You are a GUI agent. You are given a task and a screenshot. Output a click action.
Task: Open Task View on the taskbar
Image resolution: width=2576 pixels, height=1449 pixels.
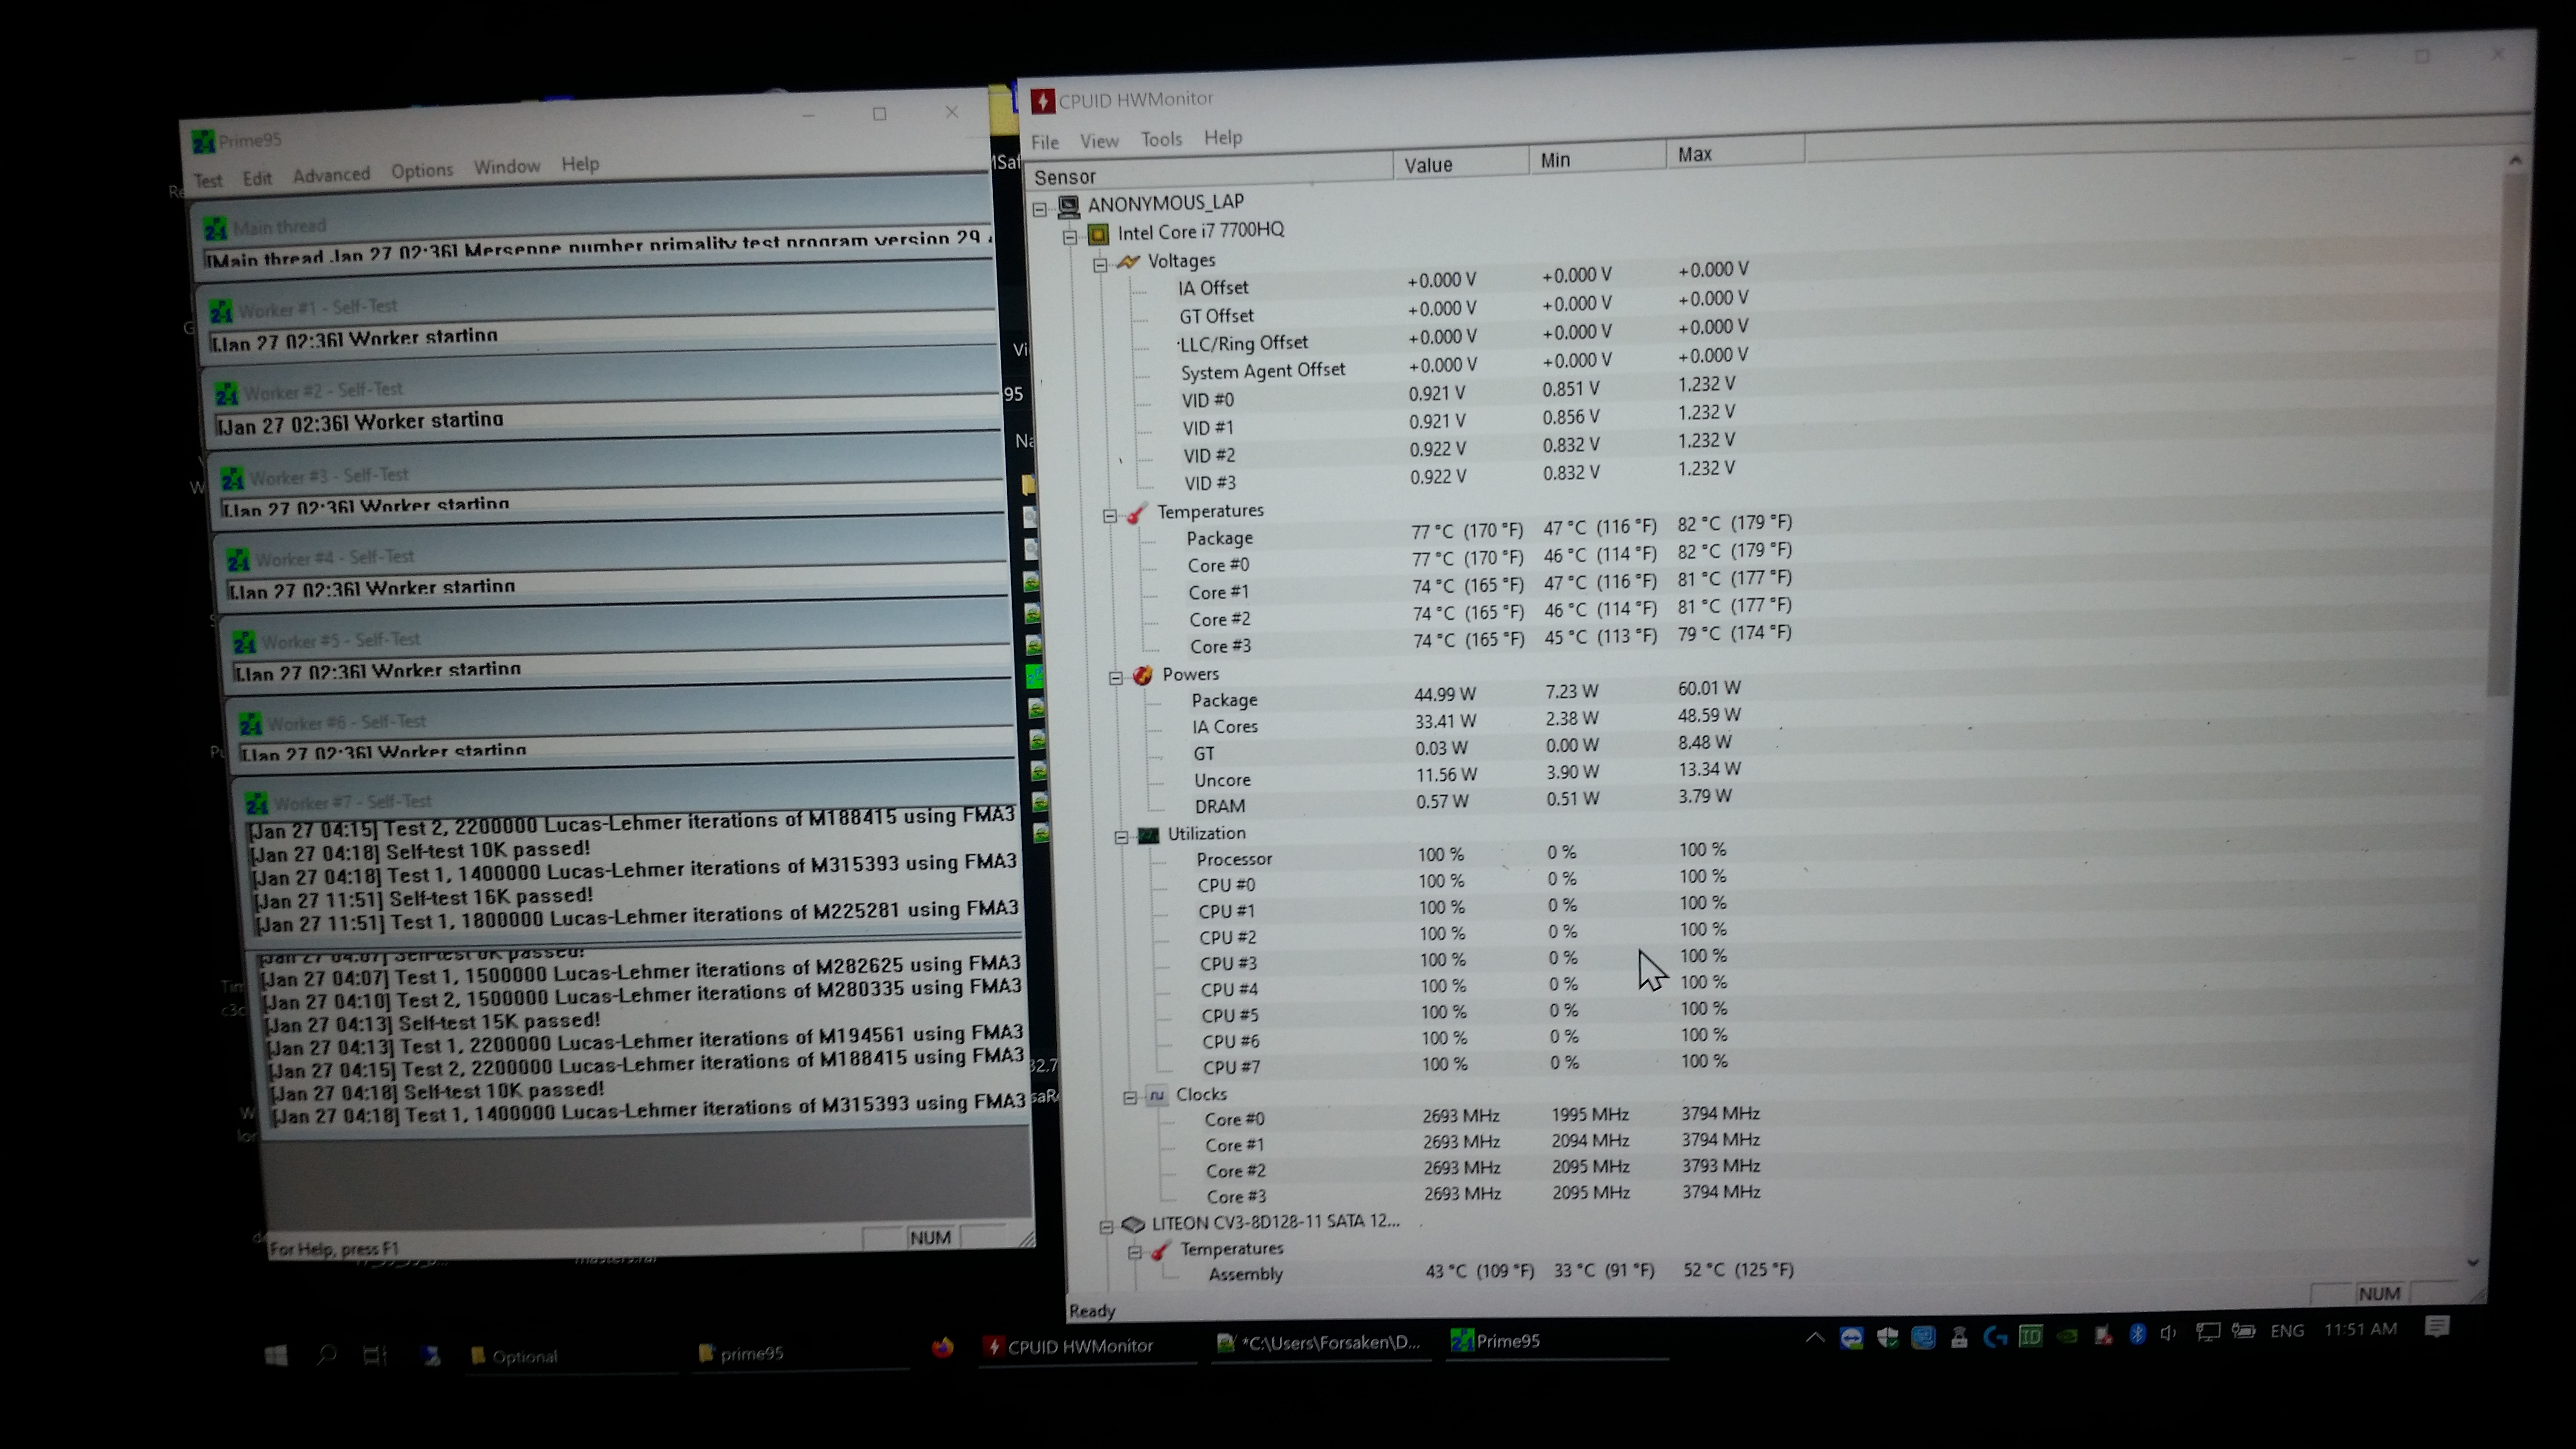coord(375,1355)
